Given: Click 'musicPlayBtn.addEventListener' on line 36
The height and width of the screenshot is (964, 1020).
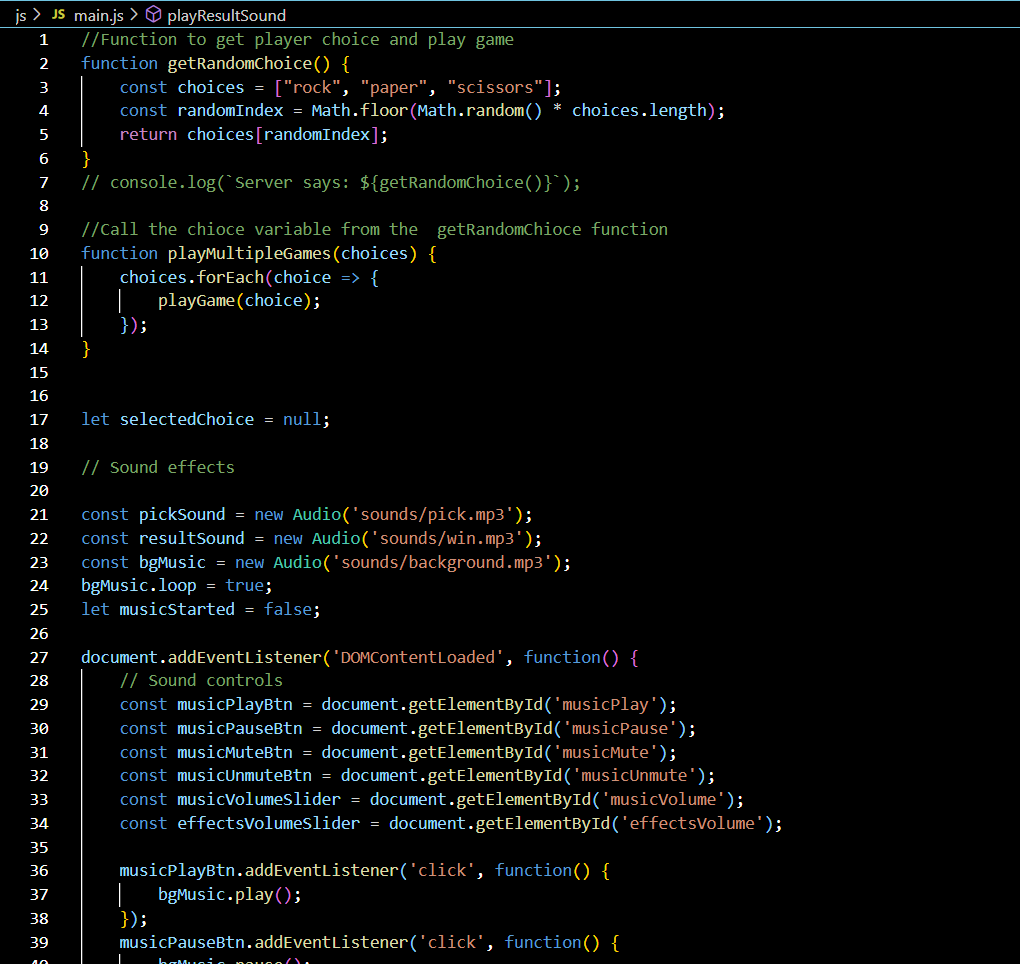Looking at the screenshot, I should coord(259,871).
